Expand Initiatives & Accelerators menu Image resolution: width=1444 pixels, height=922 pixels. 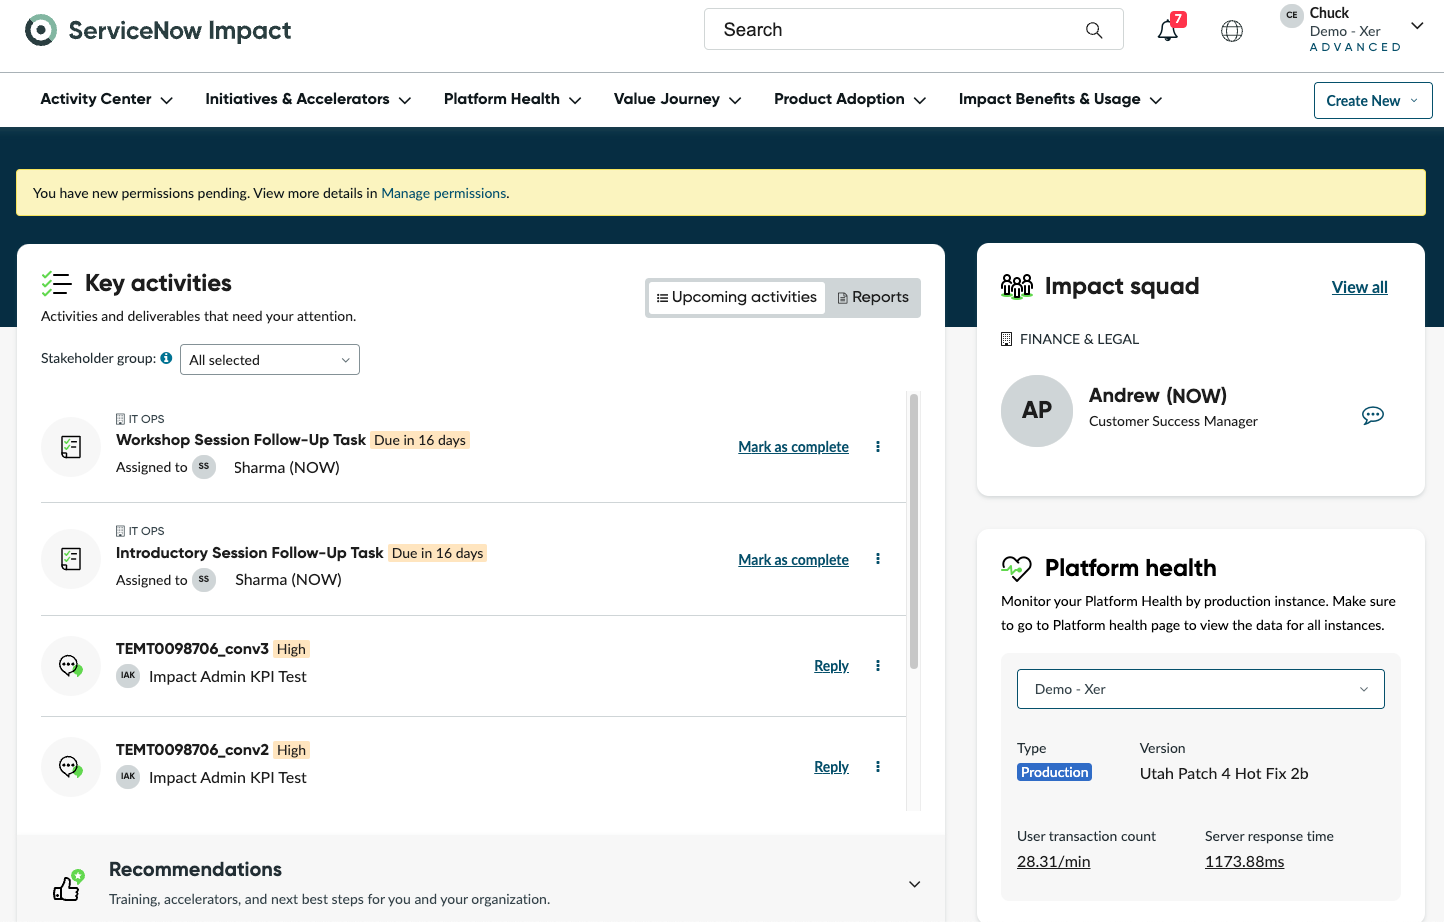click(308, 99)
